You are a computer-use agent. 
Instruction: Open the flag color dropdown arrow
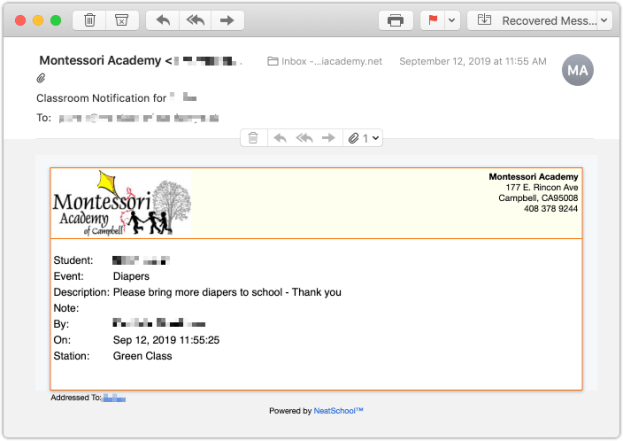point(452,20)
